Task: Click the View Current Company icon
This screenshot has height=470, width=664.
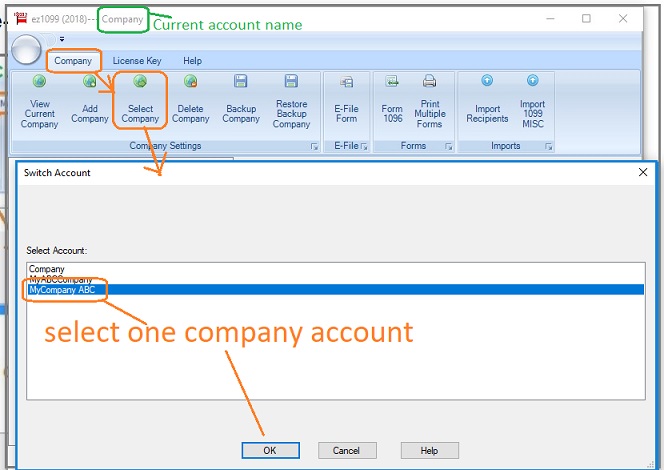Action: click(x=39, y=82)
